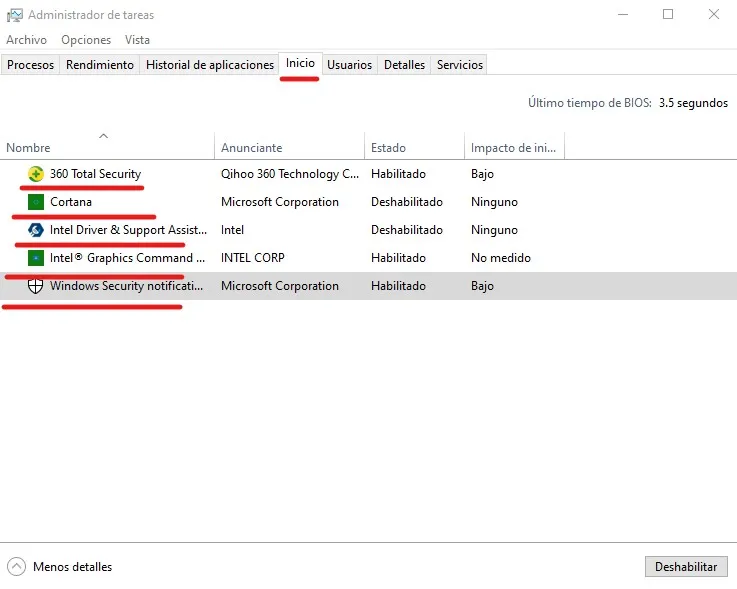Click Habilitado status of Windows Security row
This screenshot has height=589, width=737.
(398, 286)
